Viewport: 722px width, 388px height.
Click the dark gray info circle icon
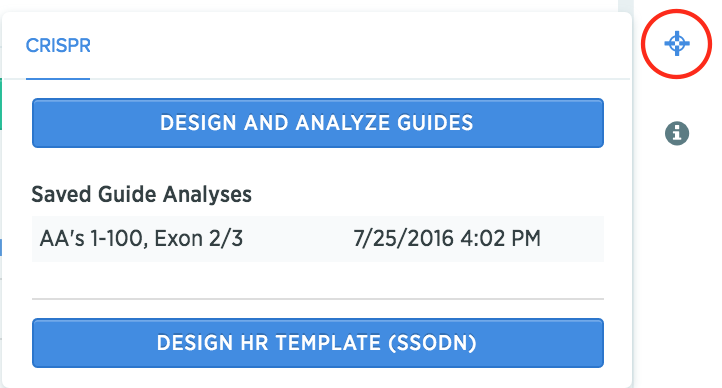pyautogui.click(x=677, y=133)
